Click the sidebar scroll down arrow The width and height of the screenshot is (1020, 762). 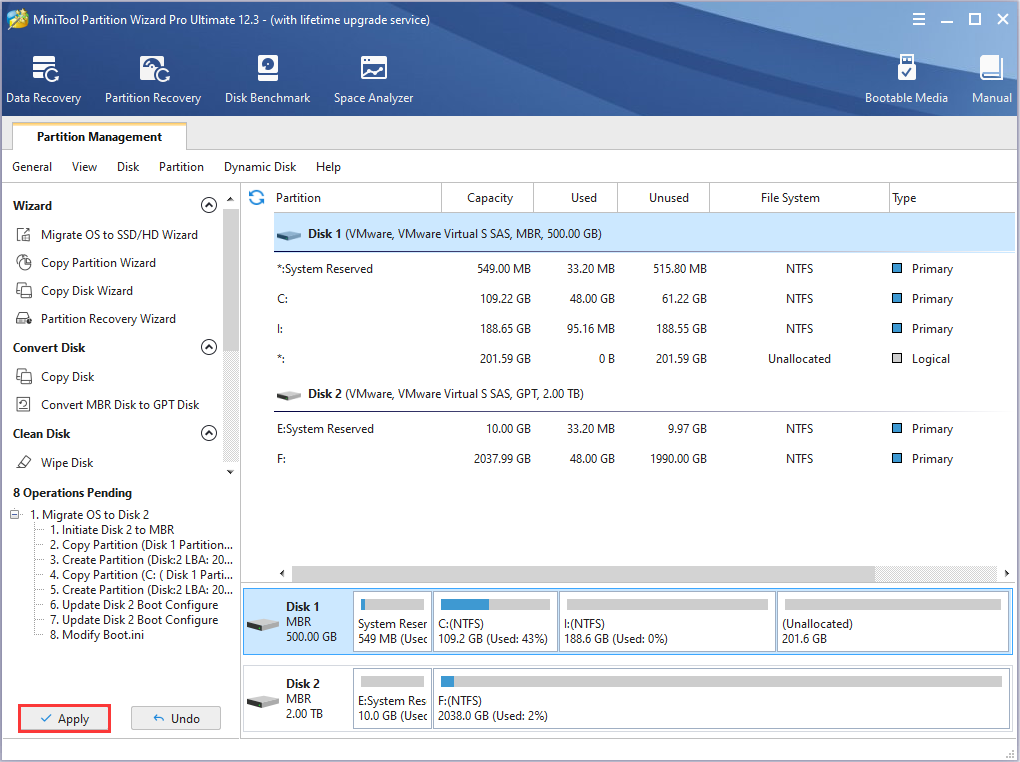click(230, 472)
